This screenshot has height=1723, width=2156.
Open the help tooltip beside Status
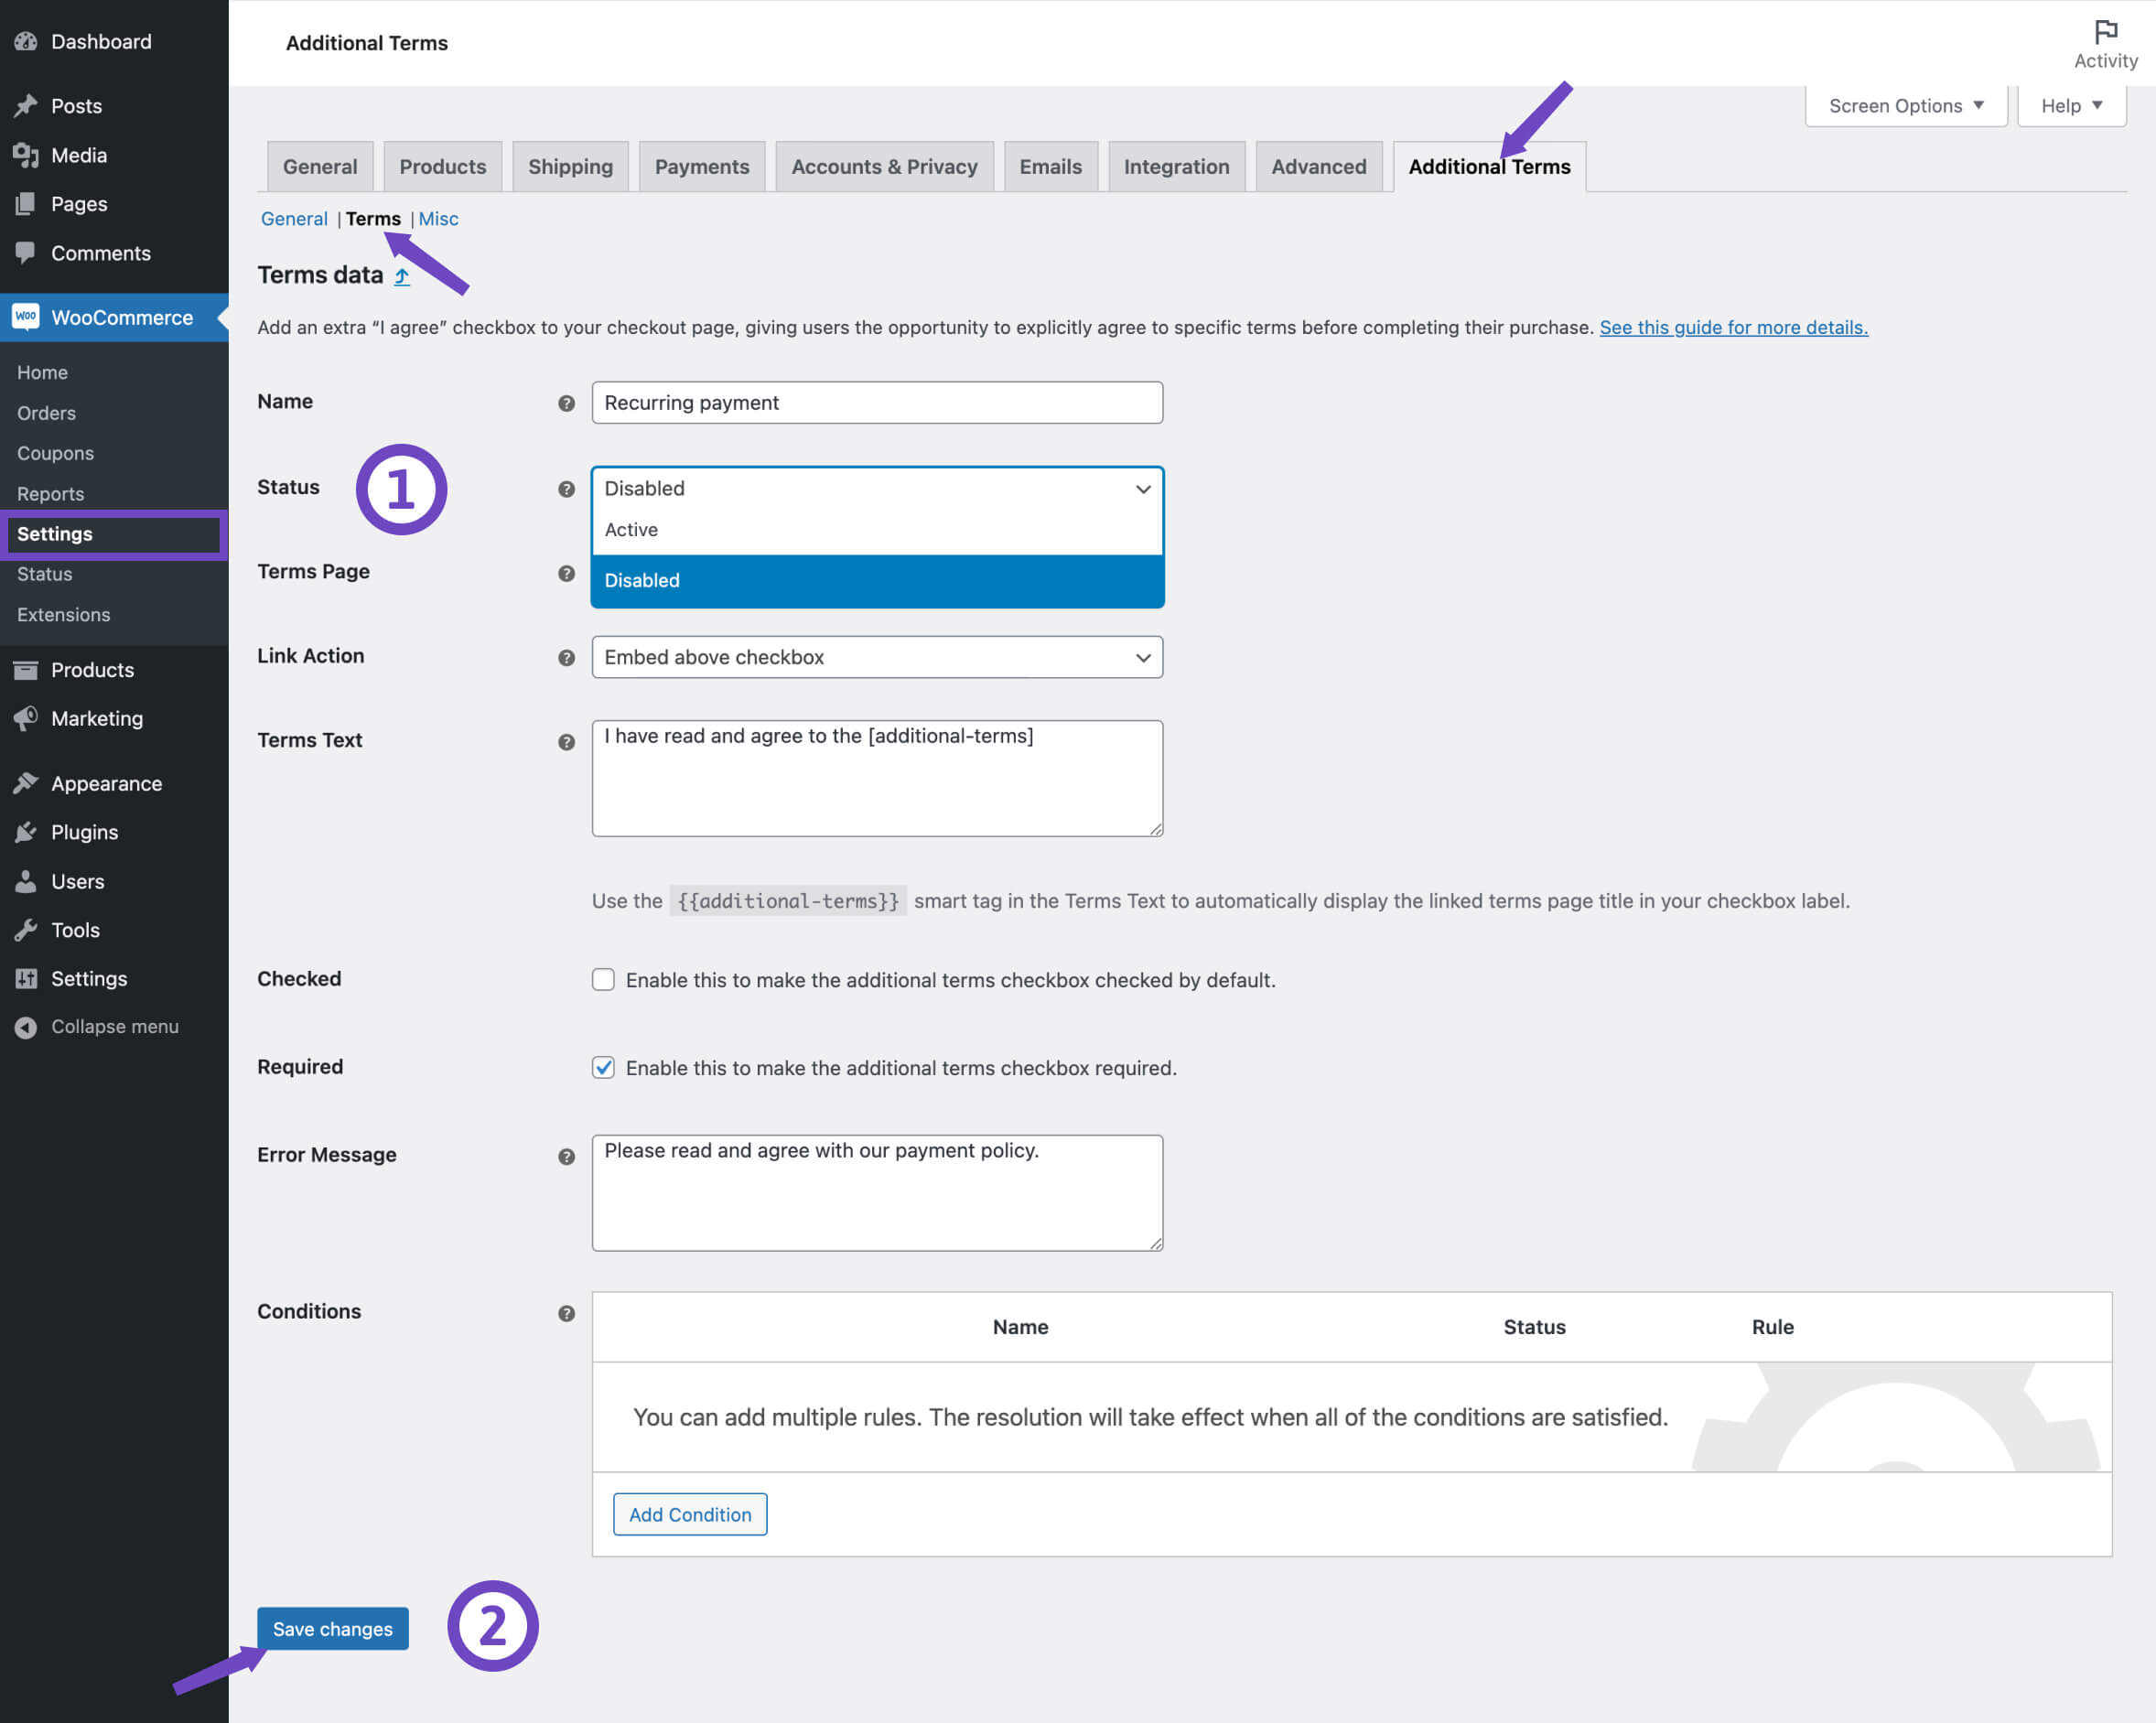click(567, 489)
